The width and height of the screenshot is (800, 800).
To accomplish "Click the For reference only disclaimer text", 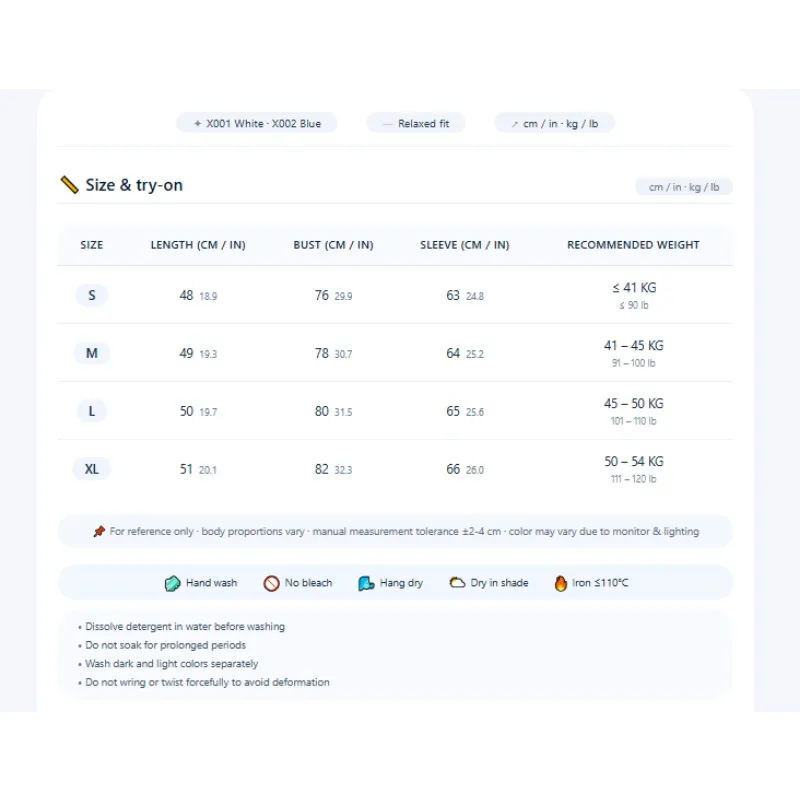I will (x=404, y=532).
